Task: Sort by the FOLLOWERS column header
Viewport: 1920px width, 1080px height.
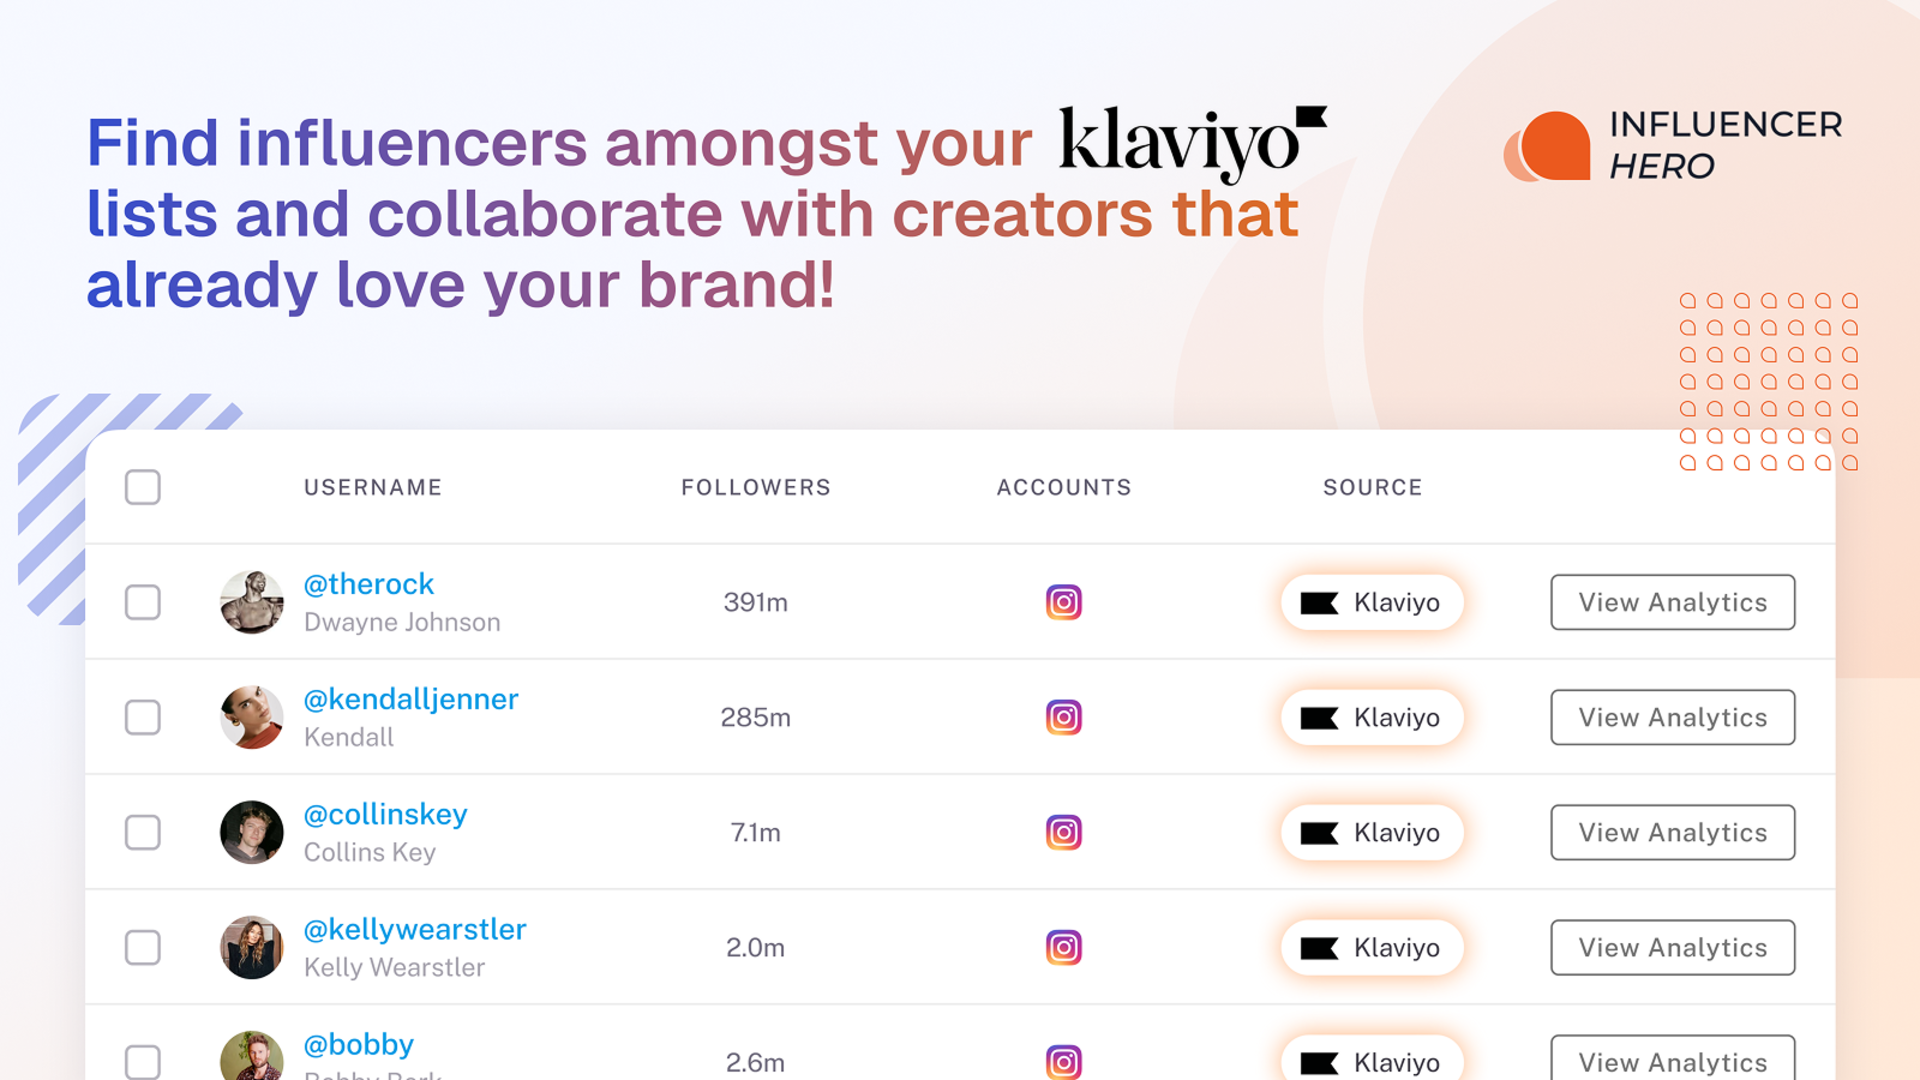Action: [x=756, y=487]
